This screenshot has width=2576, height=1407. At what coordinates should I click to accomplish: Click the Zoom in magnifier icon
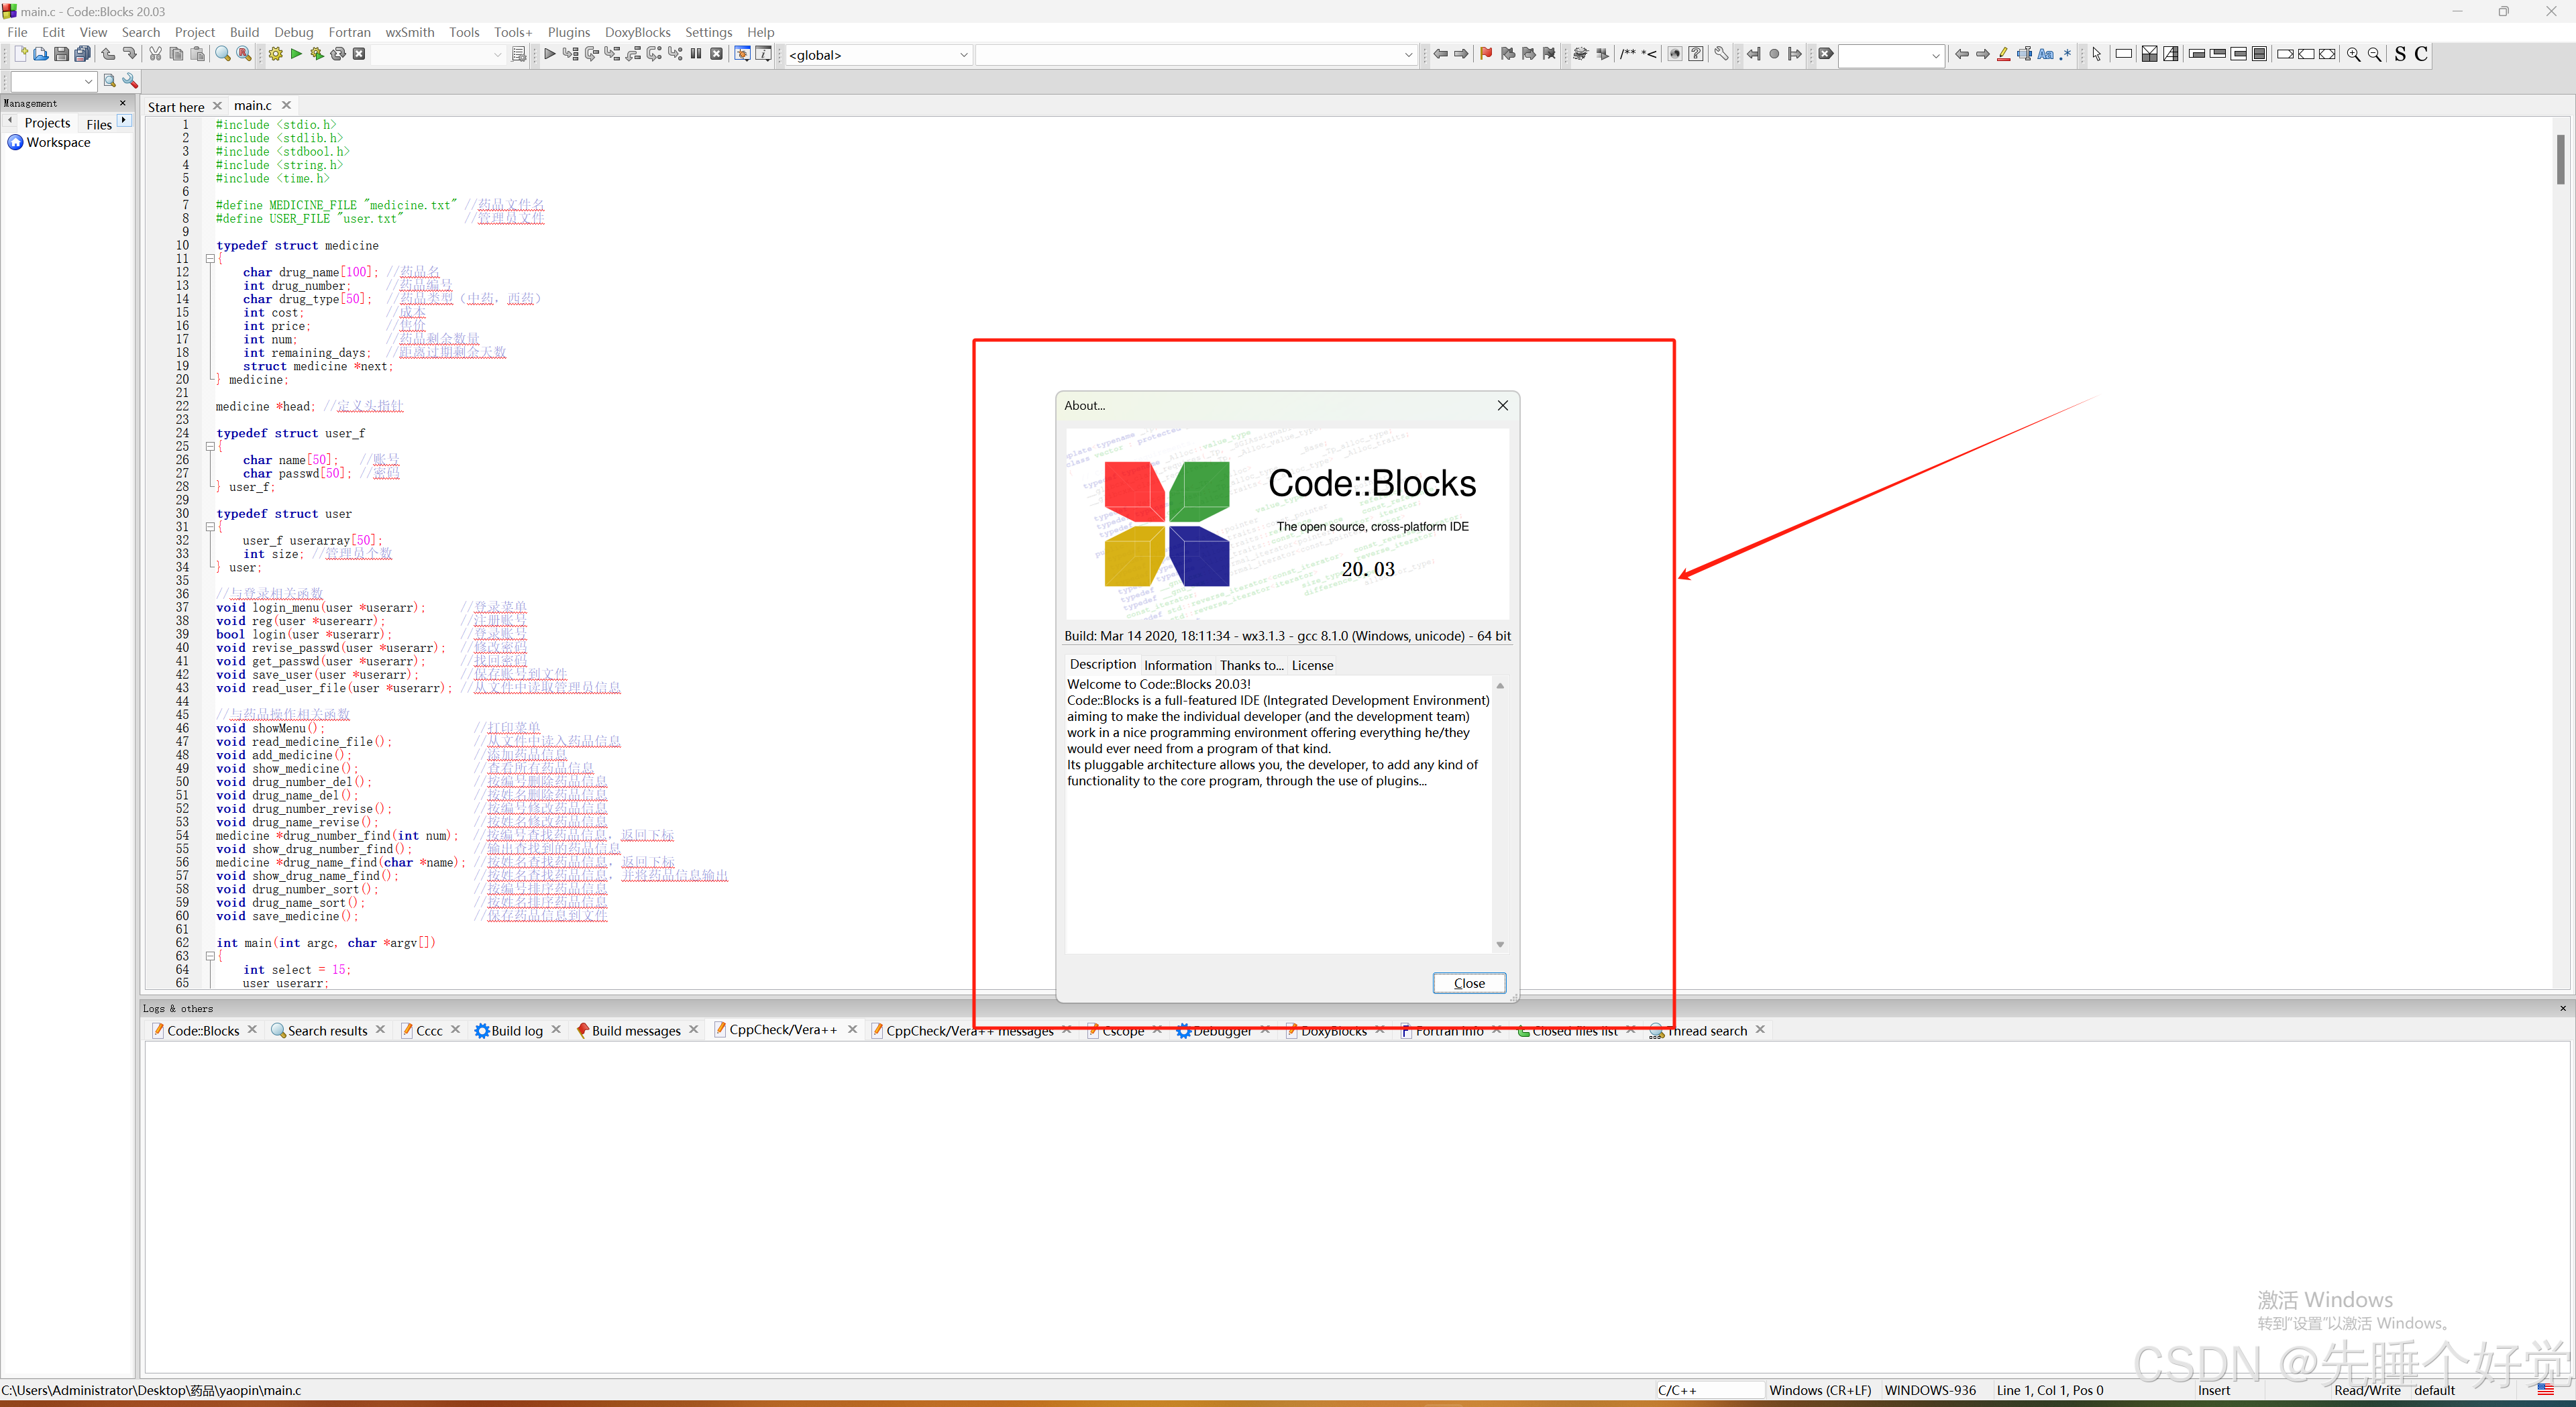pyautogui.click(x=2353, y=54)
